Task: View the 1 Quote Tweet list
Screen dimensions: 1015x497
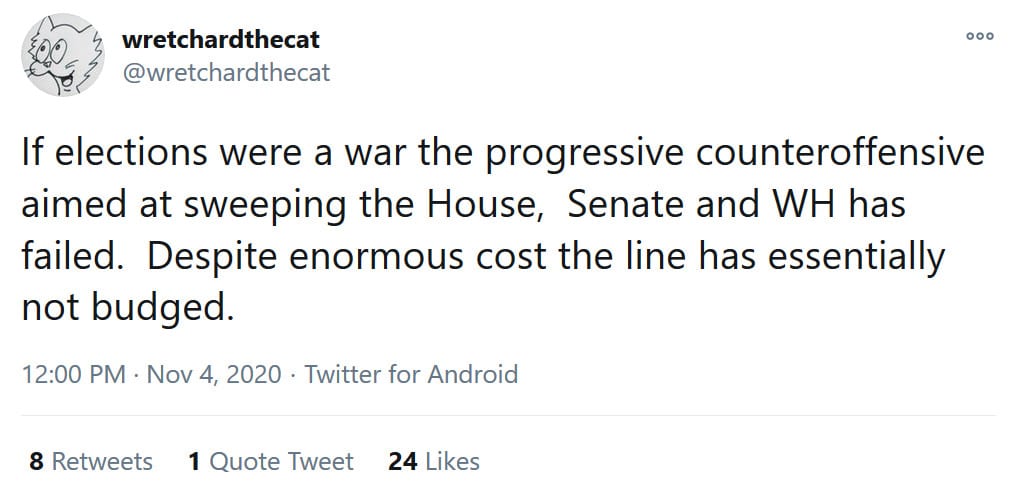Action: coord(270,461)
